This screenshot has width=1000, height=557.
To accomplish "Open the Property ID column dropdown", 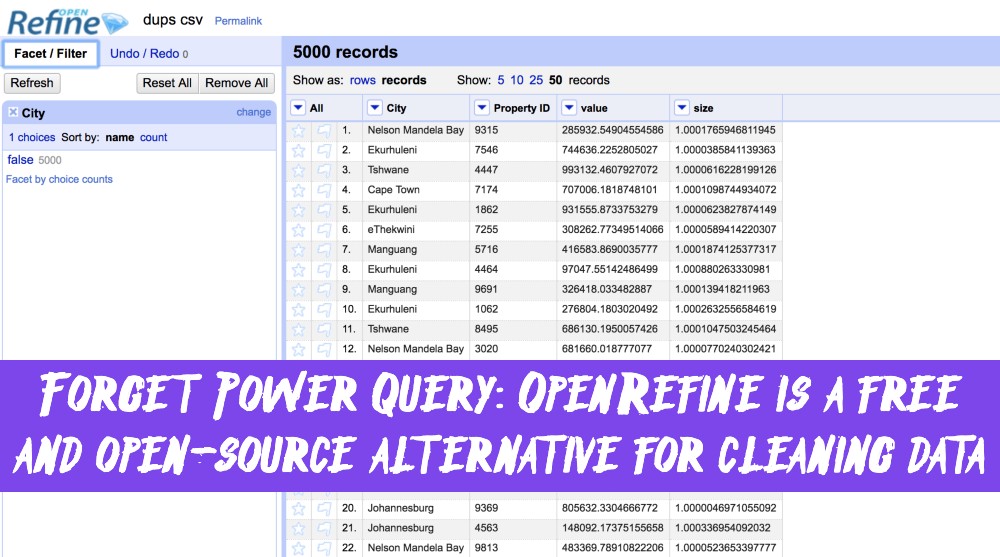I will (482, 108).
